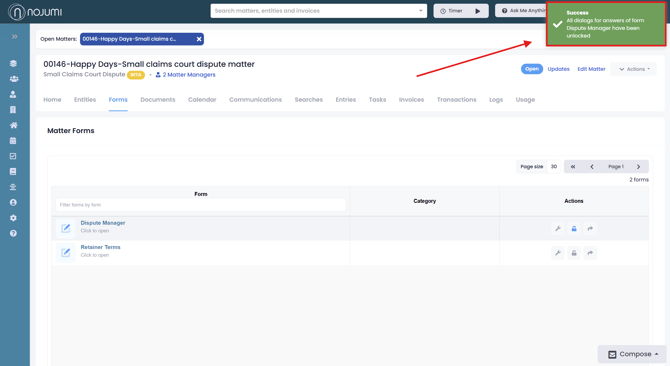Switch to the Transactions tab
This screenshot has height=366, width=670.
456,100
